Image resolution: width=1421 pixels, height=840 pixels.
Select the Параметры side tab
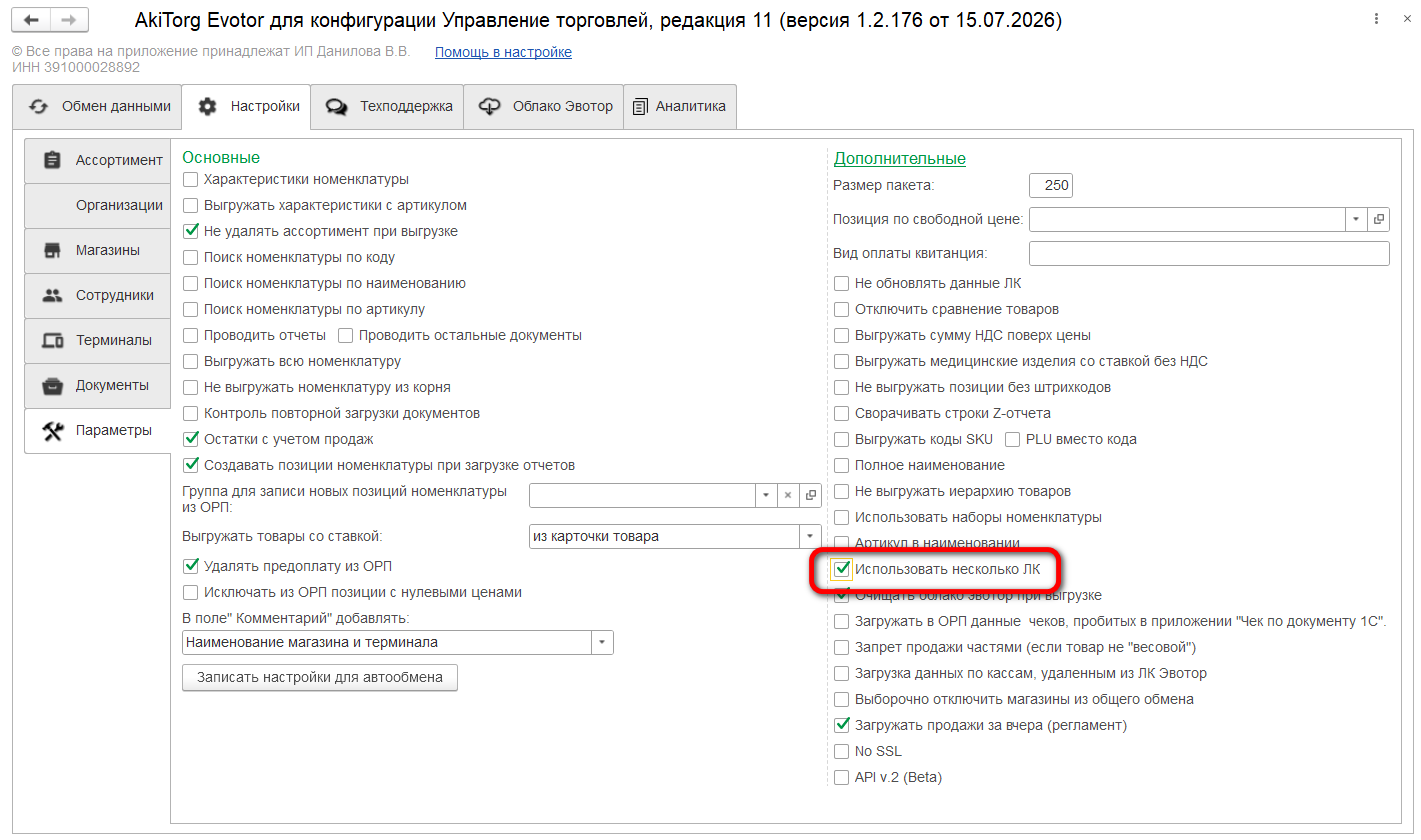[x=97, y=430]
